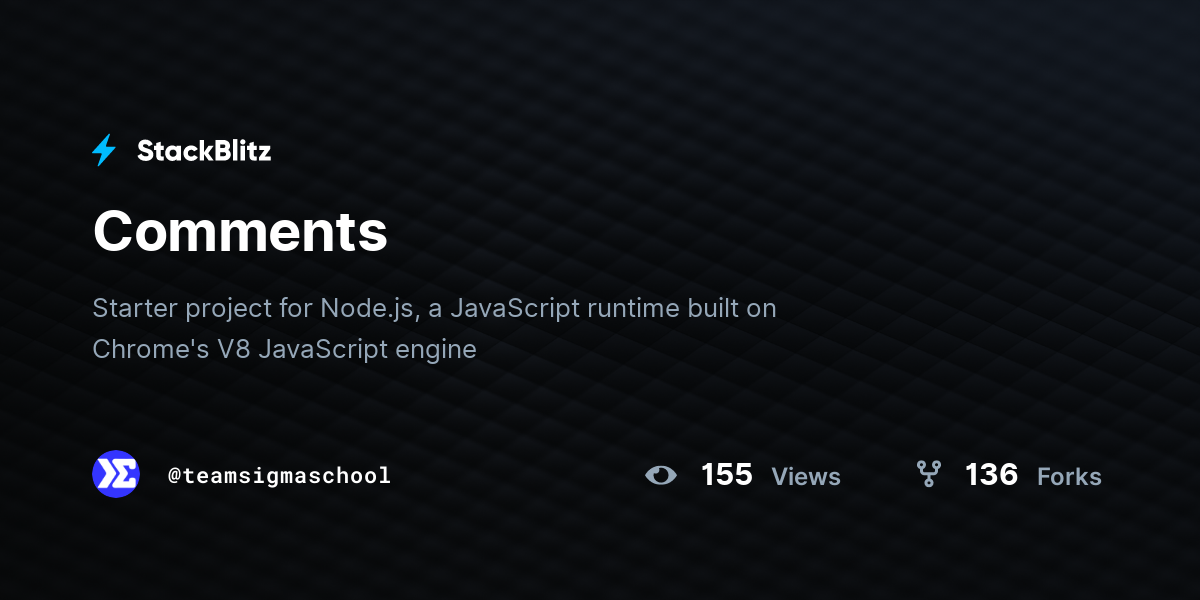Open the Comments project title
Screen dimensions: 1200x600
(x=240, y=231)
